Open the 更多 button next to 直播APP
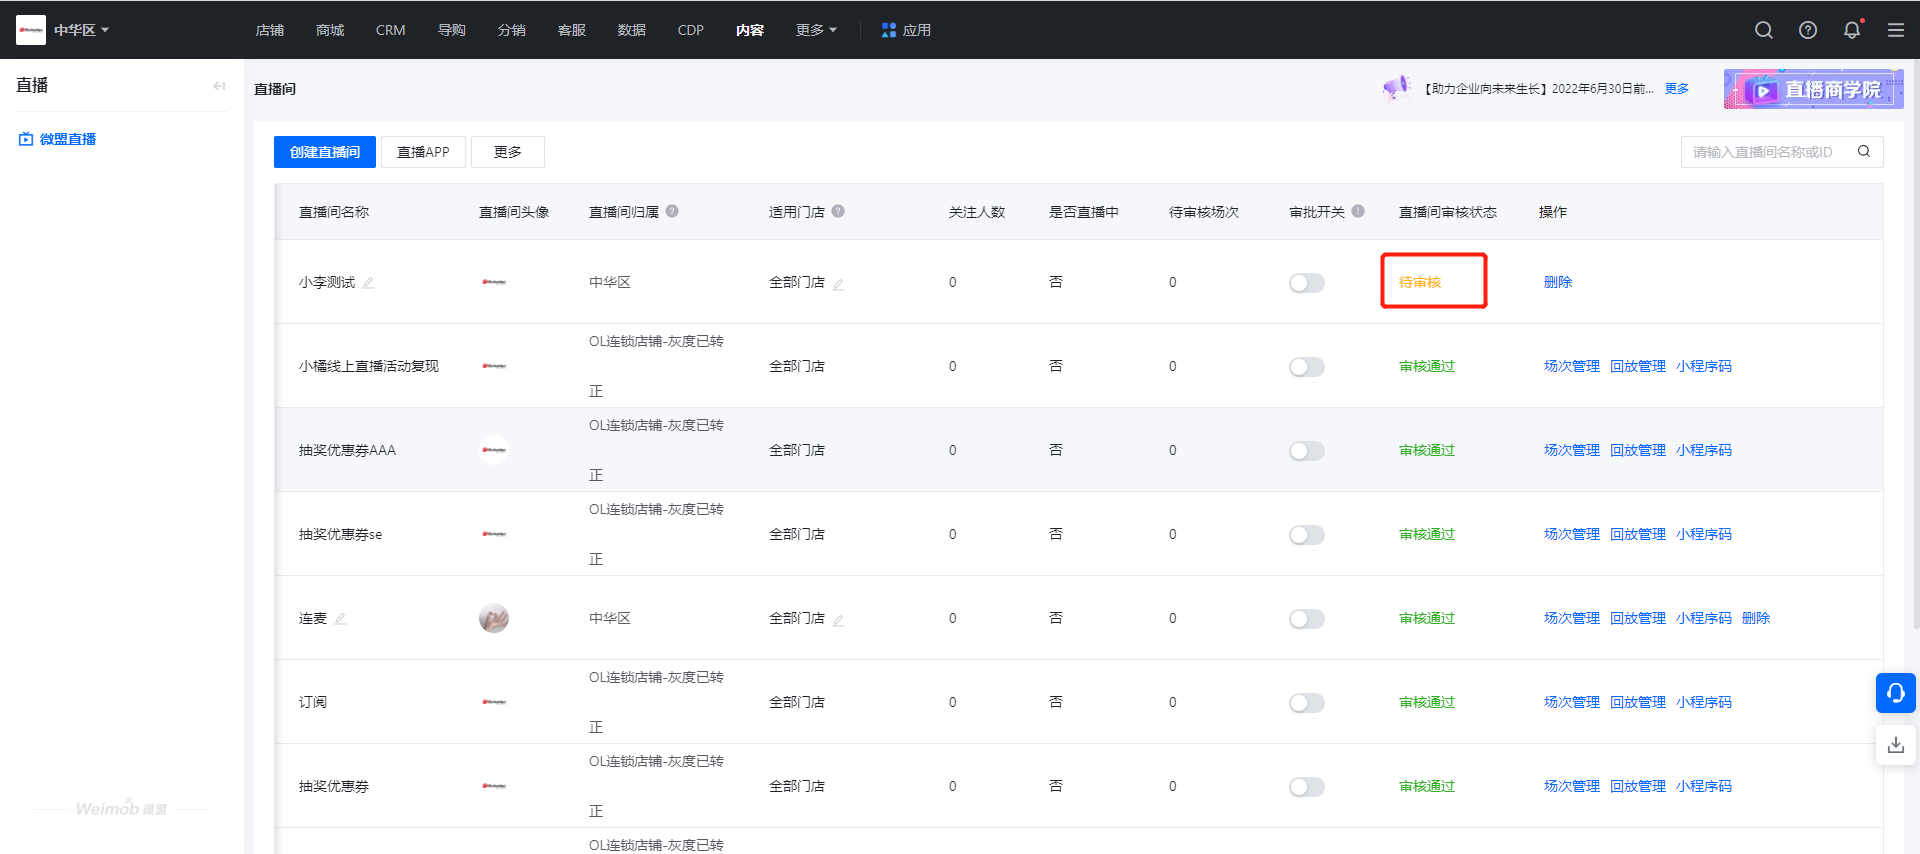The image size is (1920, 854). coord(508,152)
